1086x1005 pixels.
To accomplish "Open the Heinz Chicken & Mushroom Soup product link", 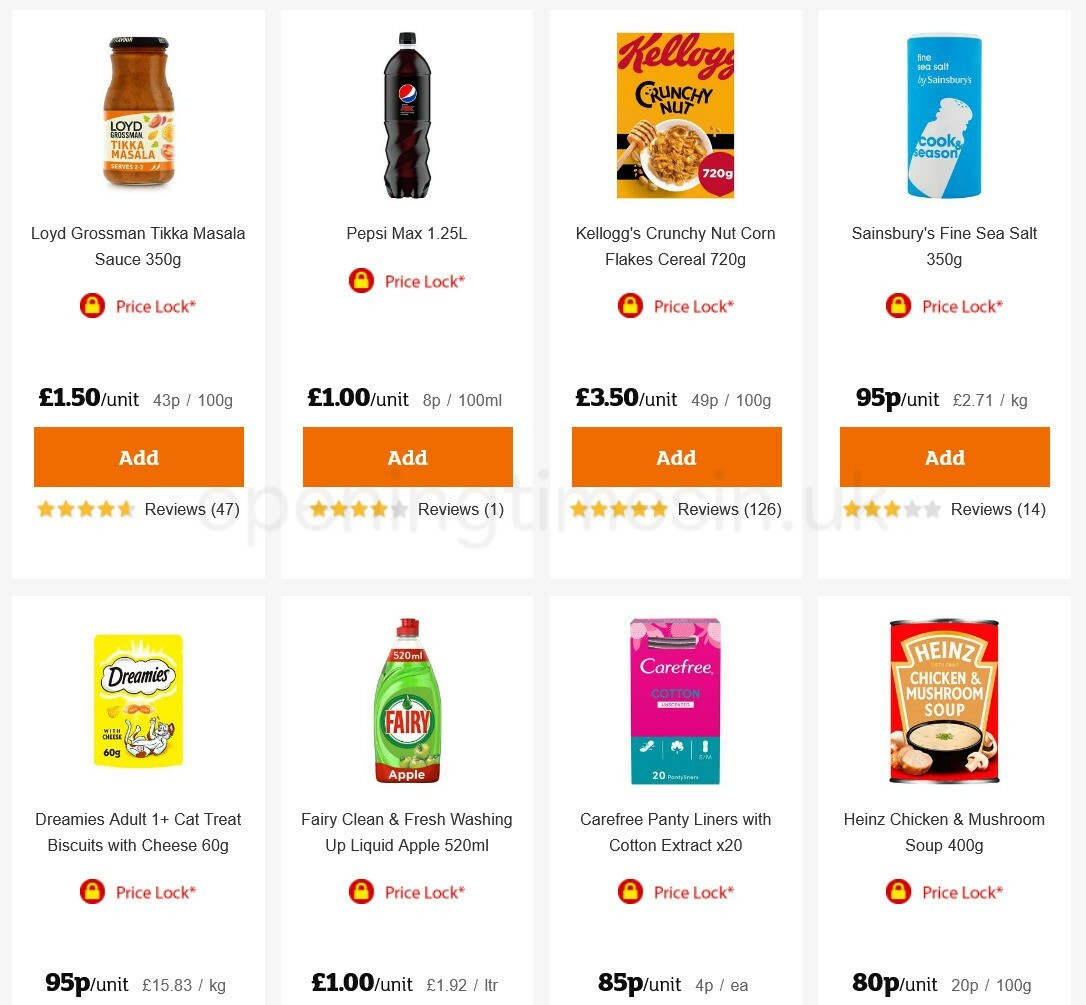I will [943, 832].
